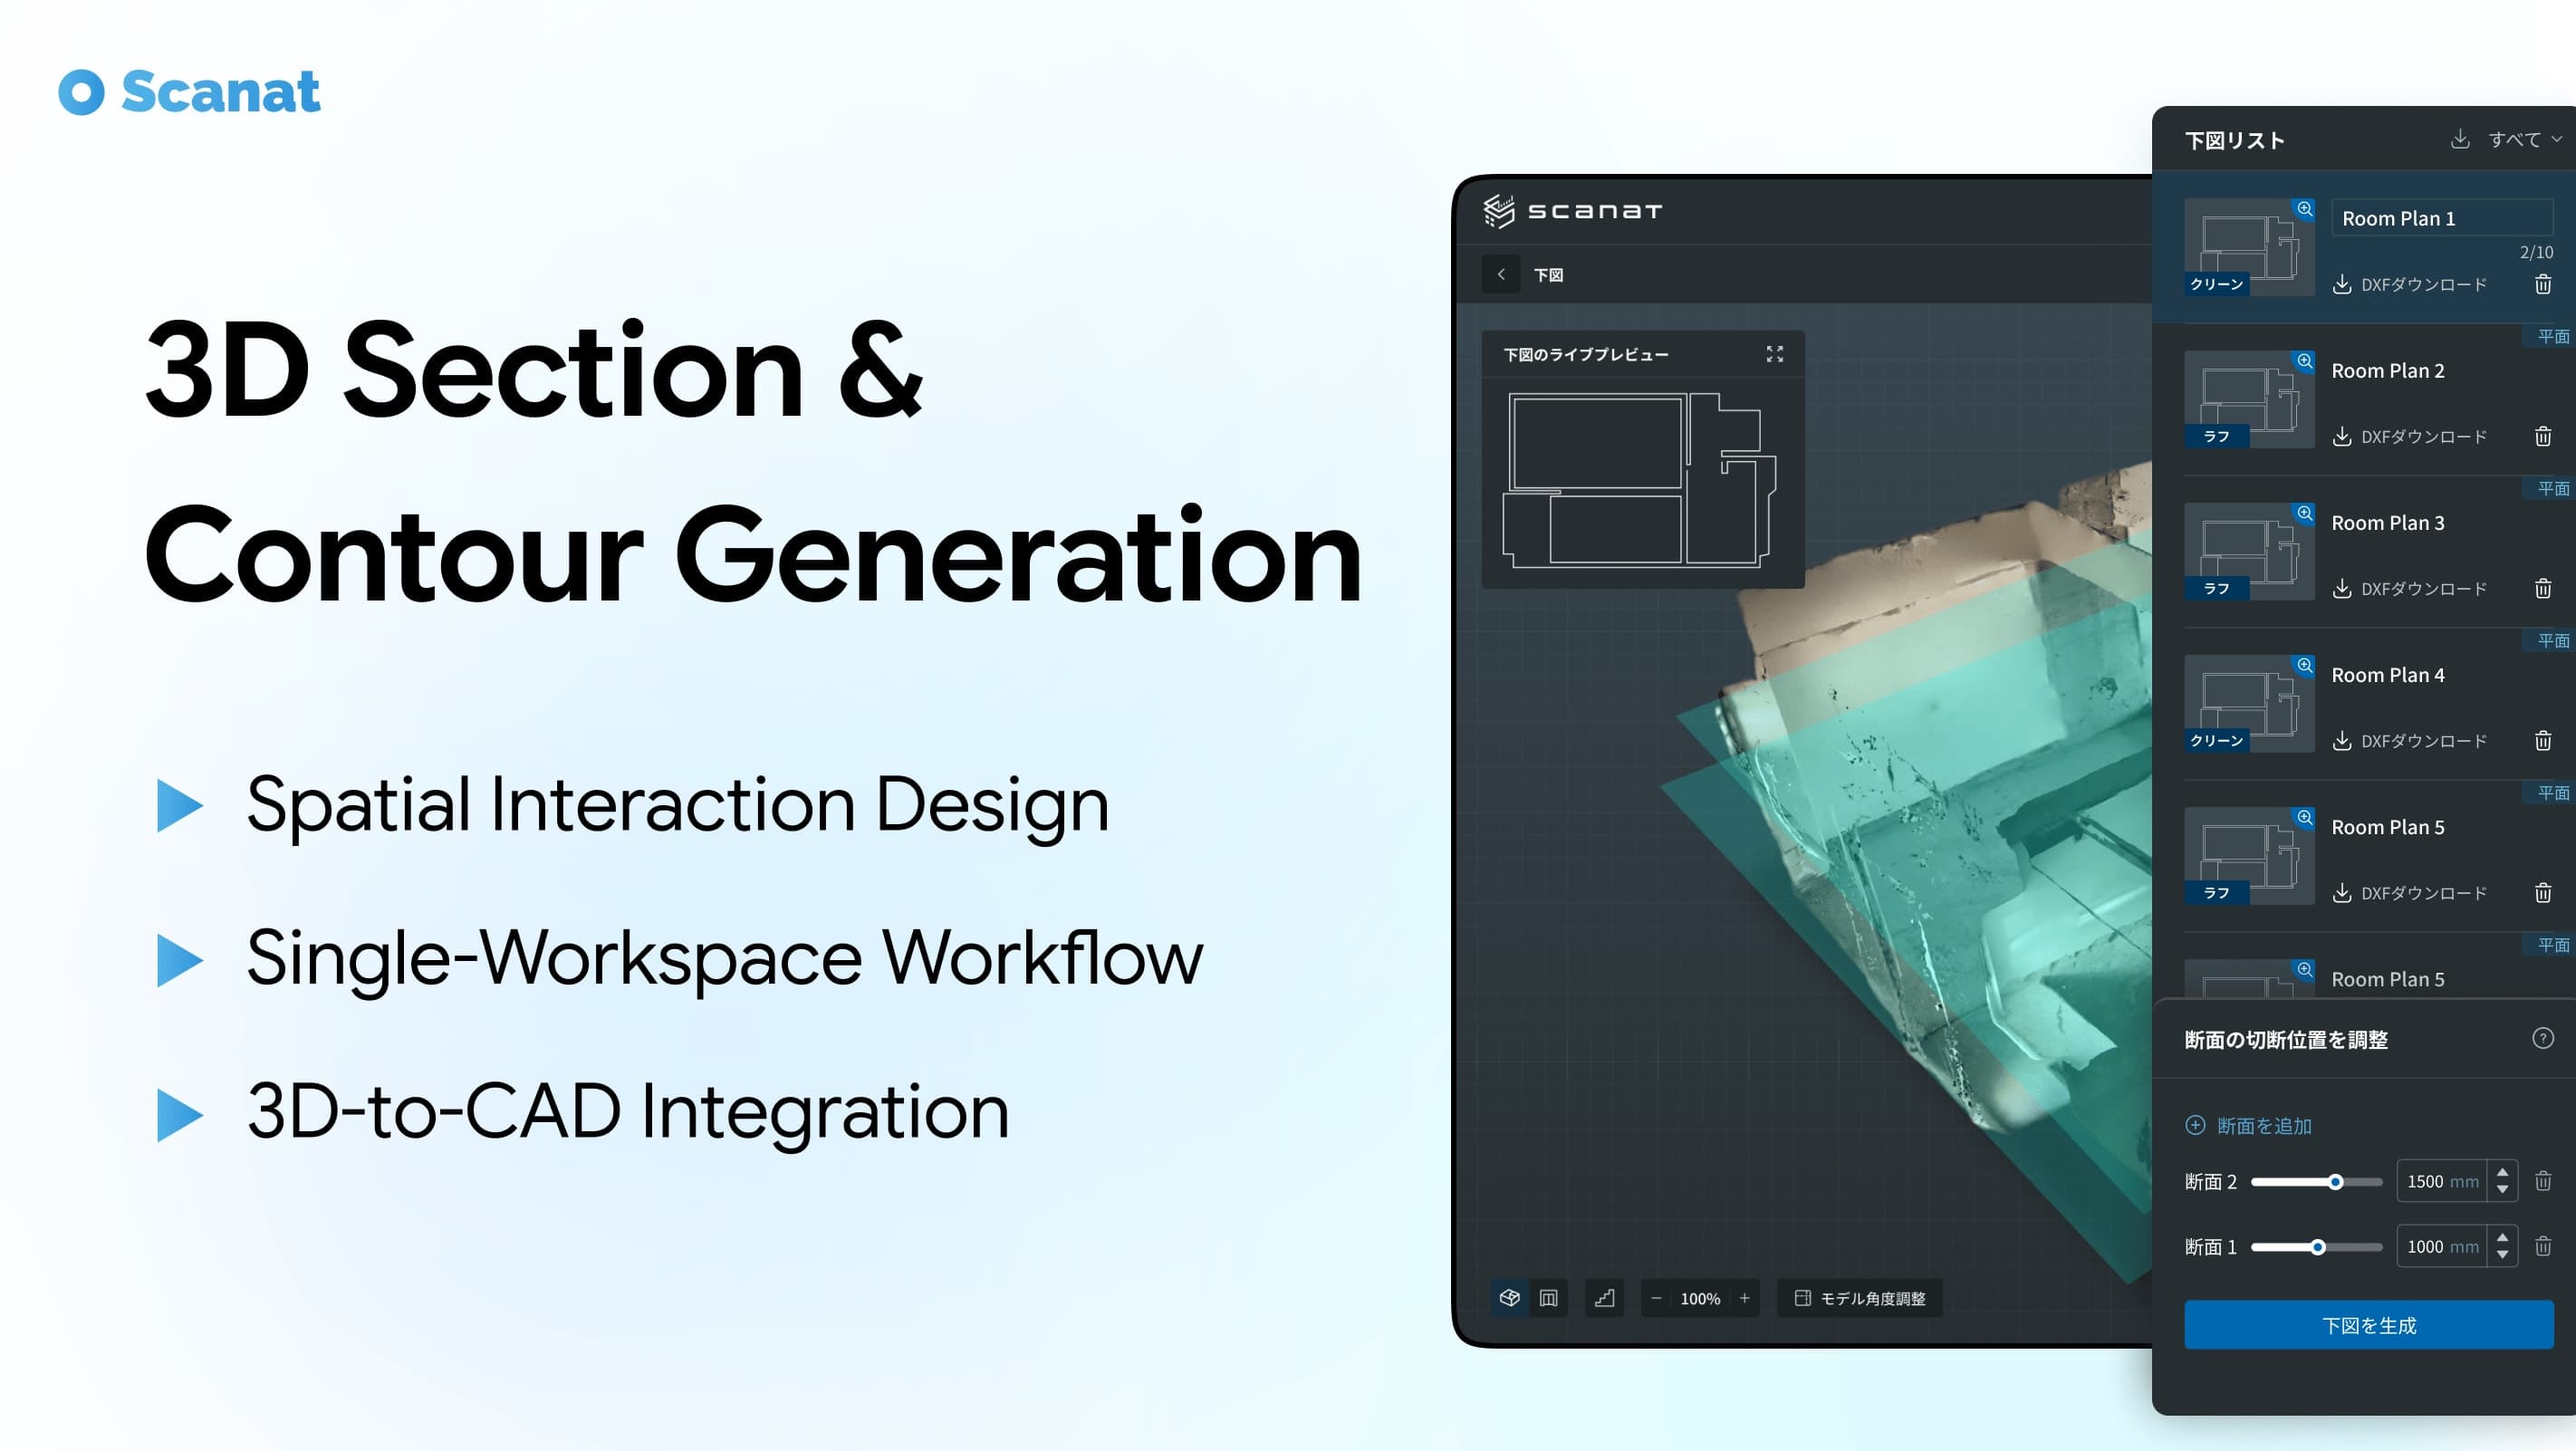
Task: Click the Scanat logo in app header
Action: click(x=1572, y=211)
